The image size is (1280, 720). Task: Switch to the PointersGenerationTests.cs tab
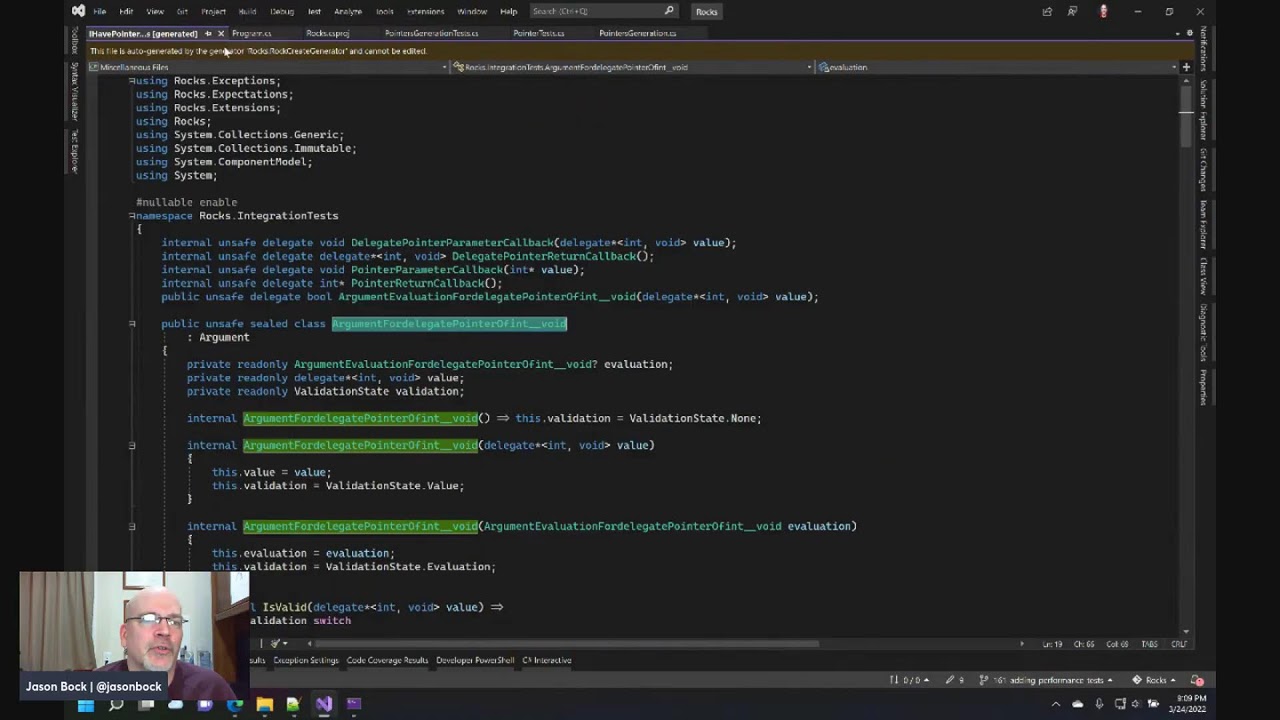[x=431, y=33]
